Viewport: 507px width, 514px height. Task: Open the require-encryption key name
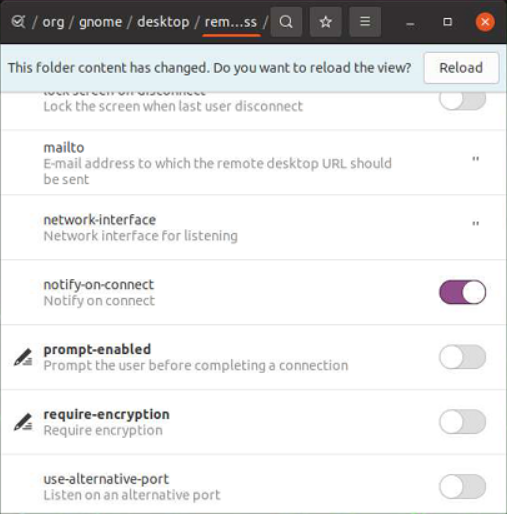coord(107,414)
